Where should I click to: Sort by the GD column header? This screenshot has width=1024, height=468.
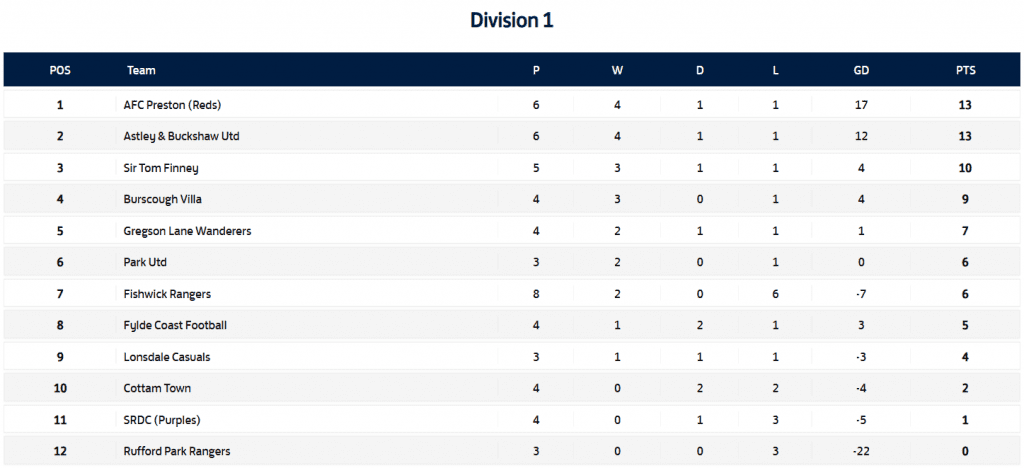[x=861, y=71]
